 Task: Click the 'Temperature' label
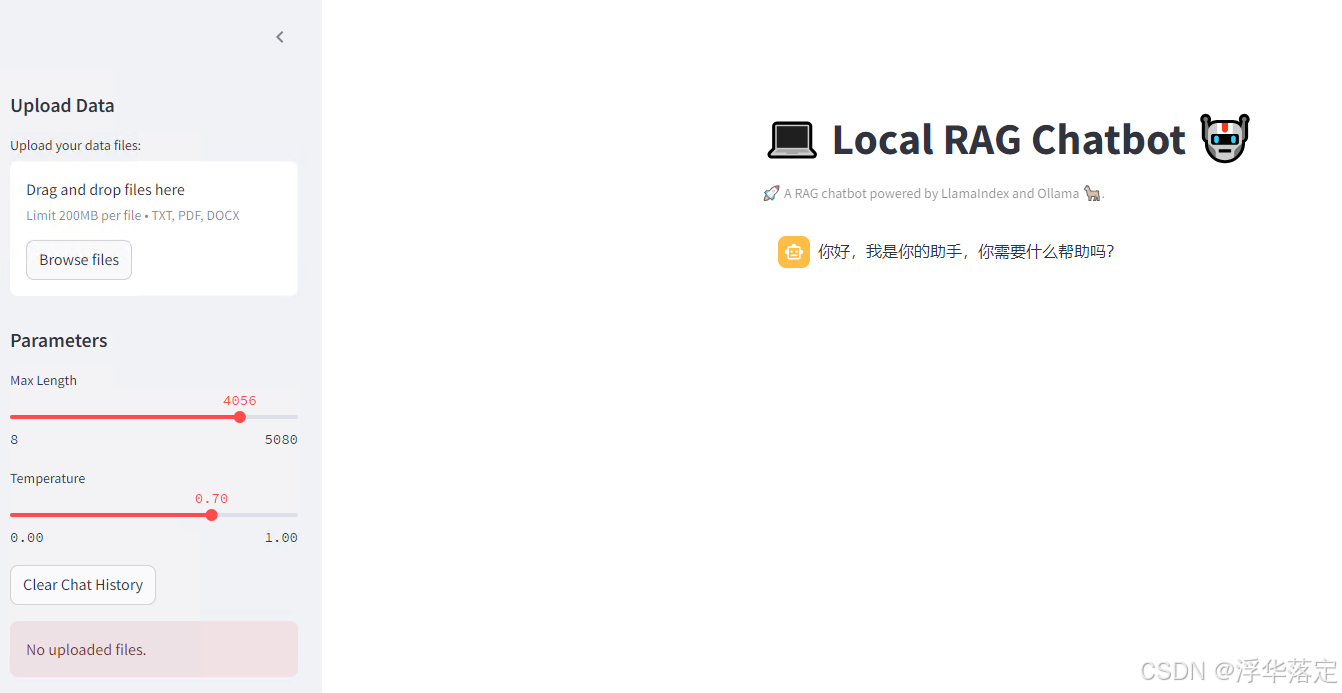48,479
